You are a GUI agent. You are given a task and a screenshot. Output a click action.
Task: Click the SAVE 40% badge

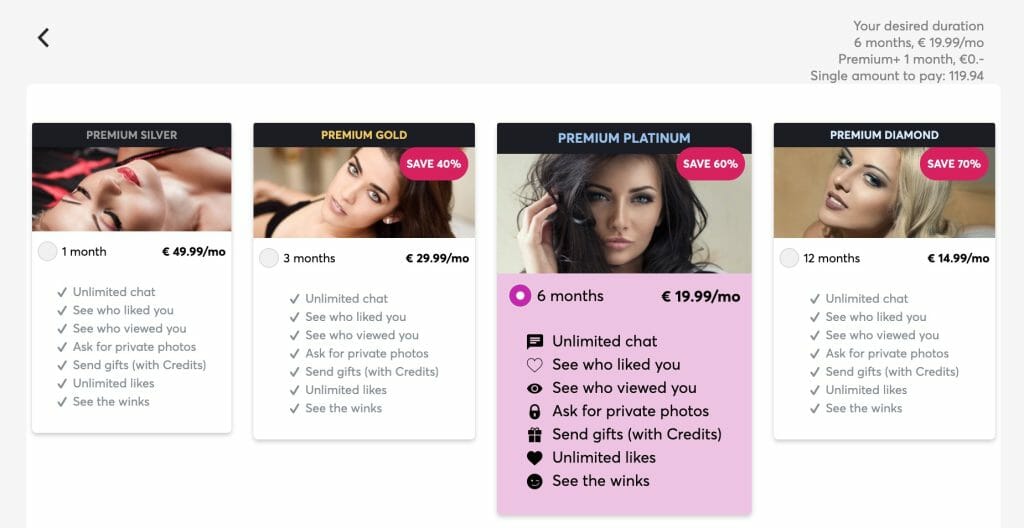coord(434,164)
